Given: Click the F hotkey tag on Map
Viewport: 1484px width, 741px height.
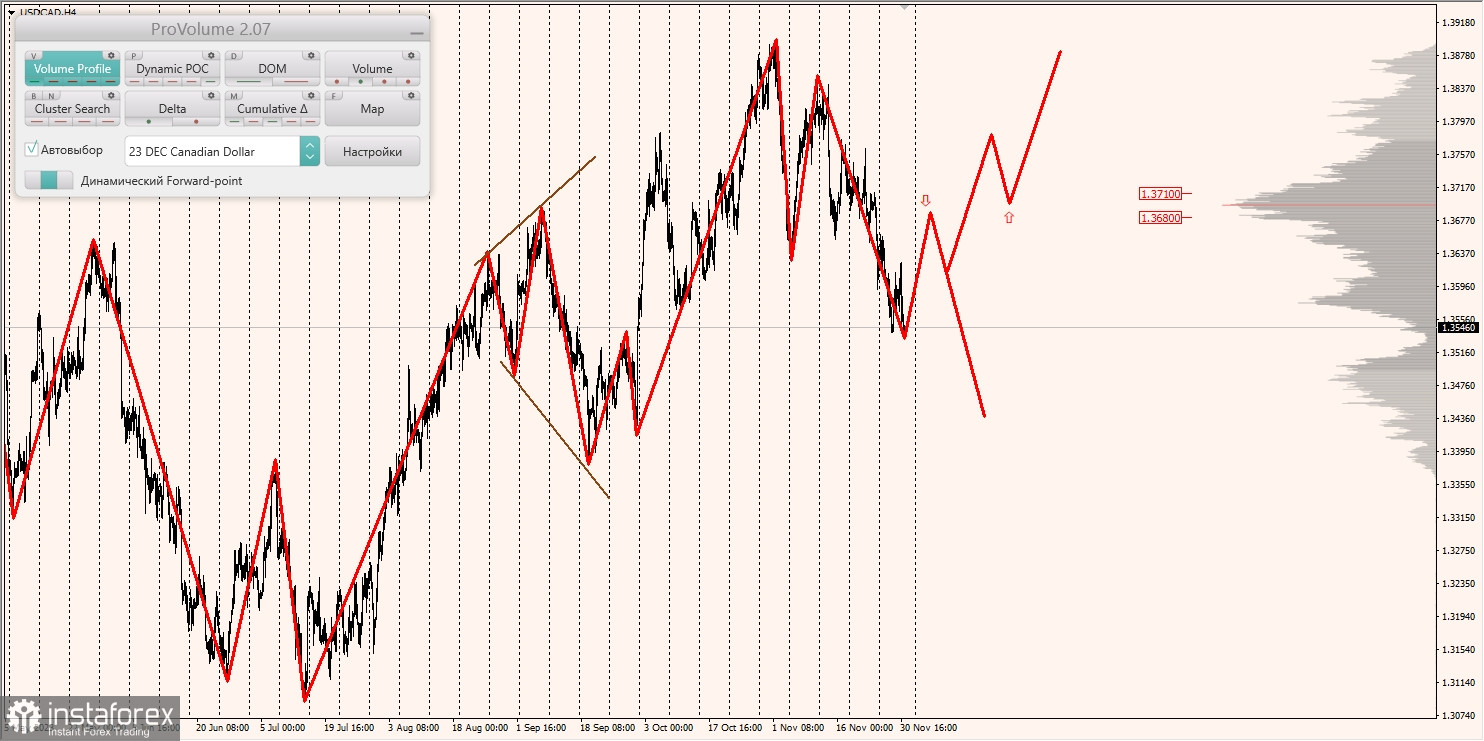Looking at the screenshot, I should point(334,96).
